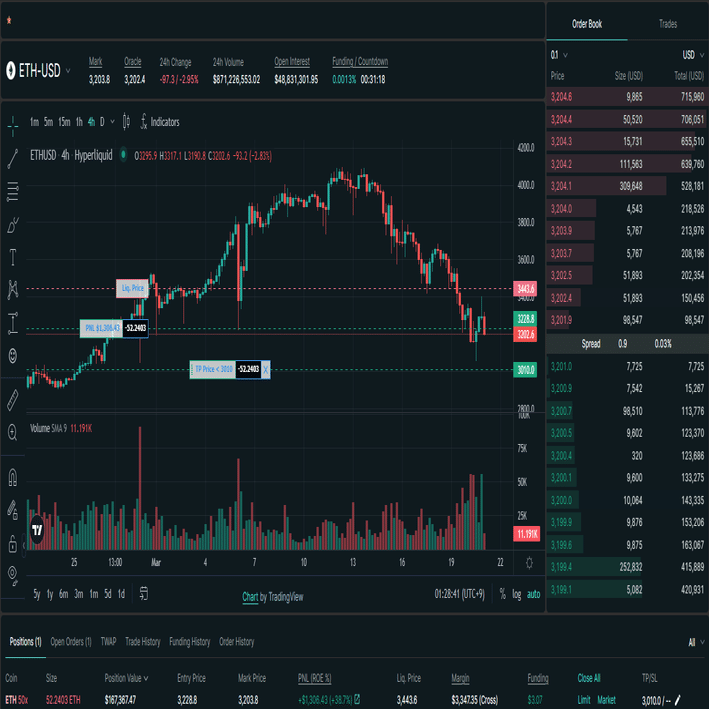Select the 4h chart interval
Screen dimensions: 709x709
[91, 122]
